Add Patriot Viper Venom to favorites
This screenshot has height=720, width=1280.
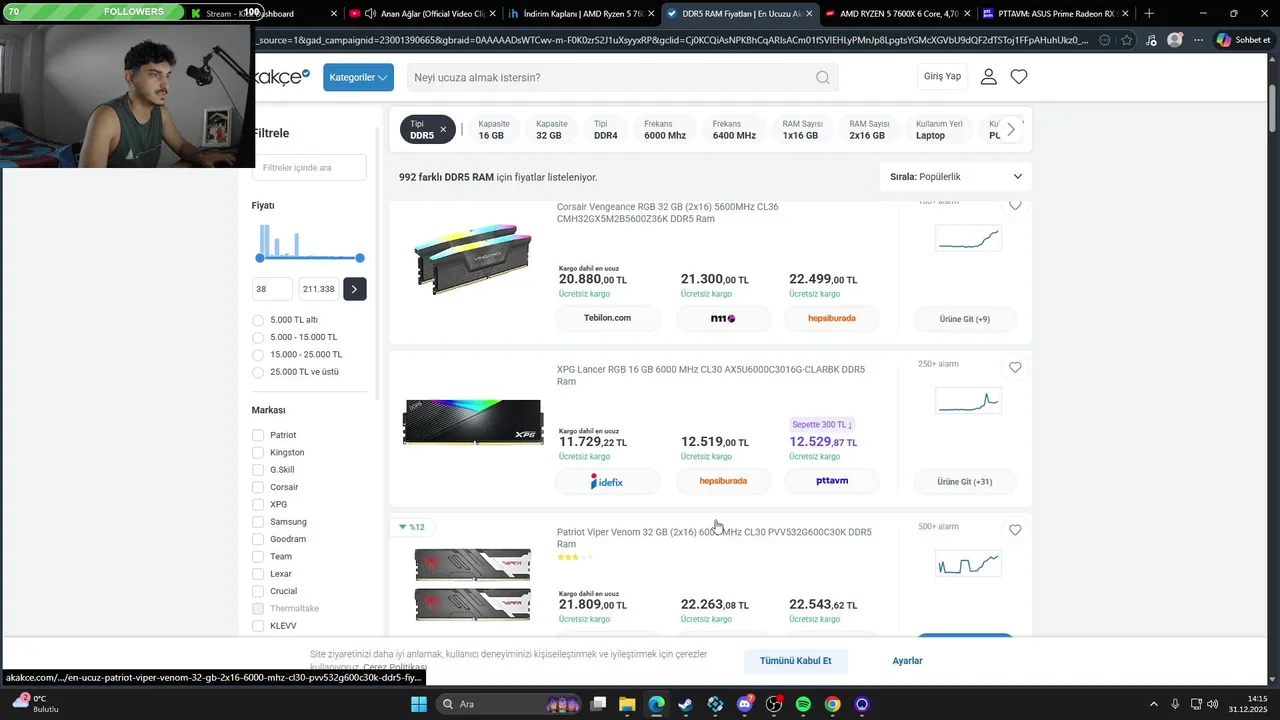coord(1015,530)
